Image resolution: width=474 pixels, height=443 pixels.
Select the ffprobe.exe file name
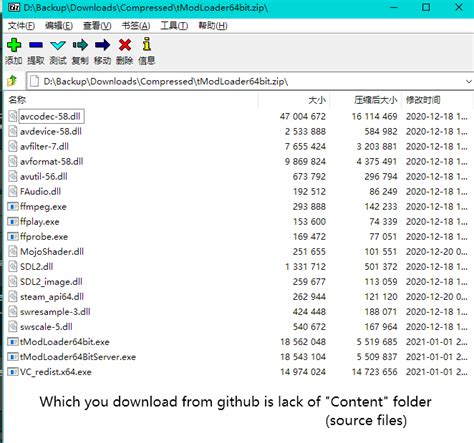[44, 237]
